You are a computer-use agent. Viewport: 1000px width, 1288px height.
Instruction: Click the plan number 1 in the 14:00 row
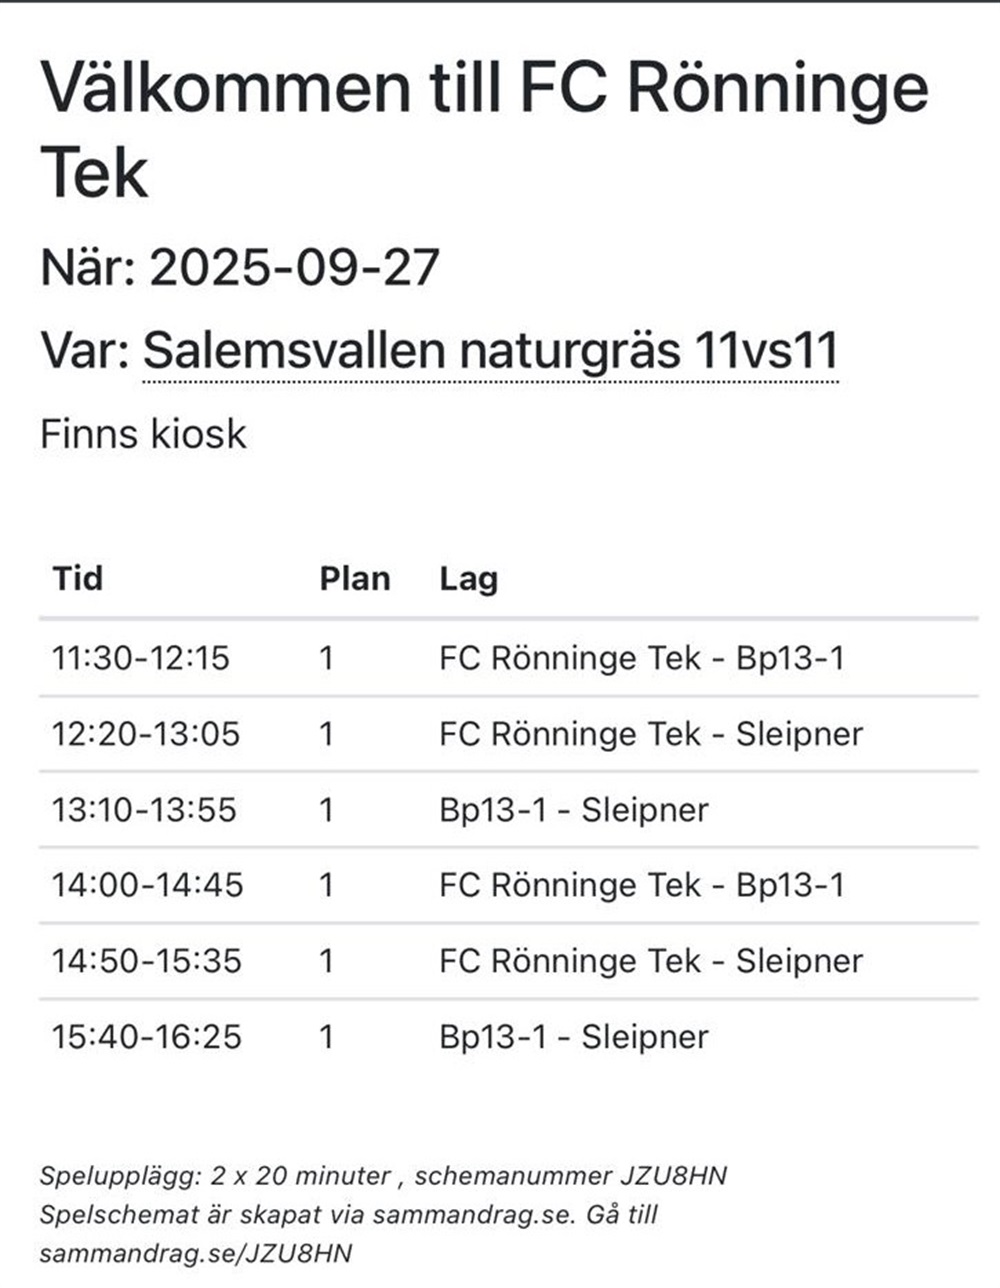coord(326,885)
